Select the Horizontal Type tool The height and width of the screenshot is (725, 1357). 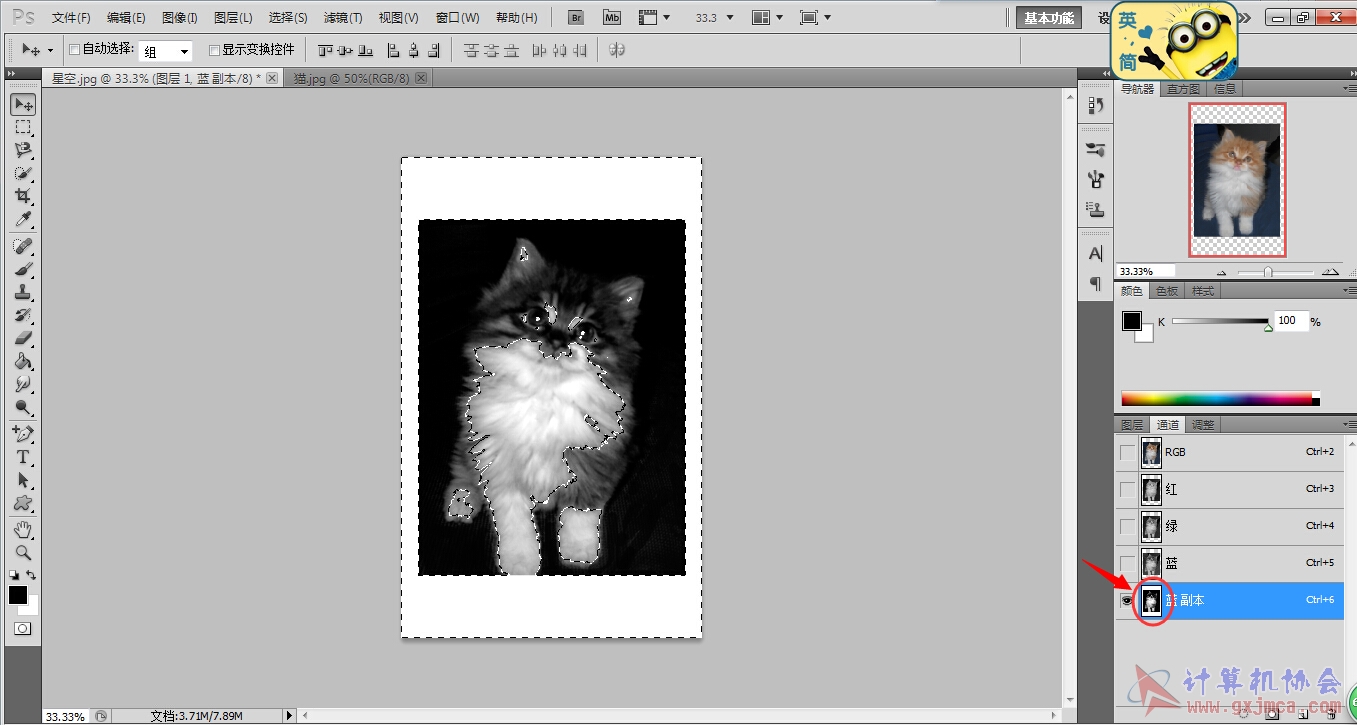[23, 457]
